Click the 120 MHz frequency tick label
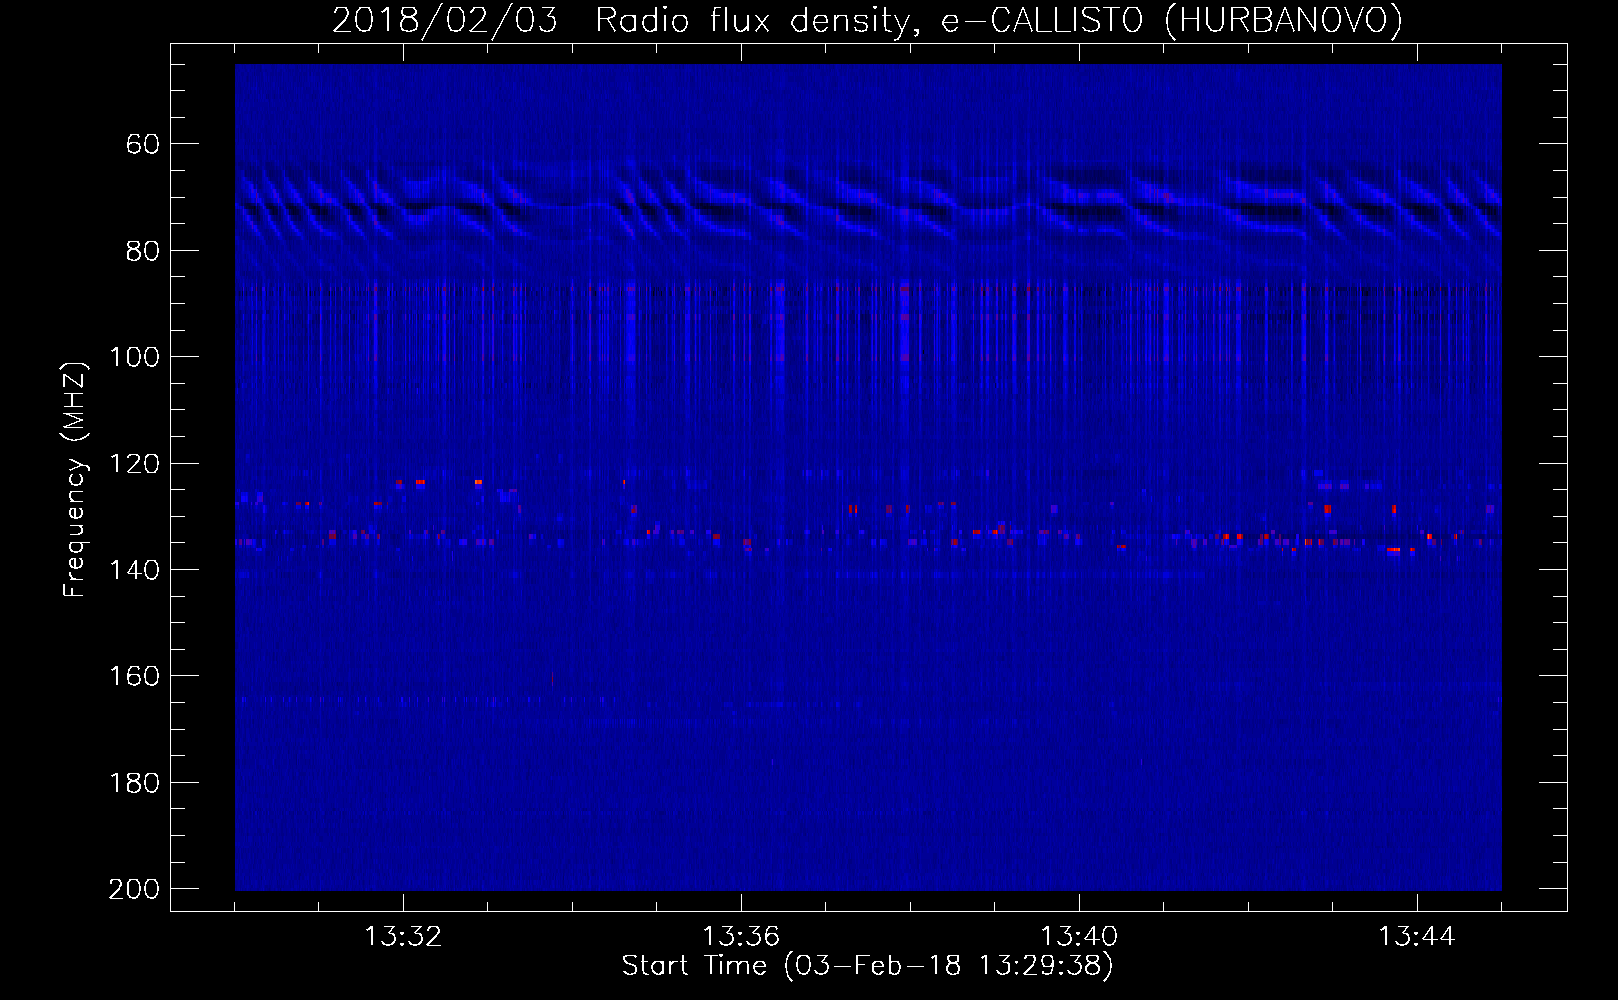Viewport: 1618px width, 1000px height. [x=134, y=464]
